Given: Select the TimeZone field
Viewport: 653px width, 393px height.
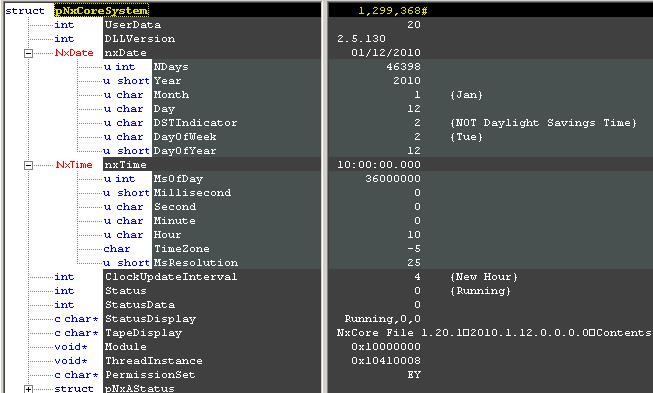Looking at the screenshot, I should click(182, 249).
